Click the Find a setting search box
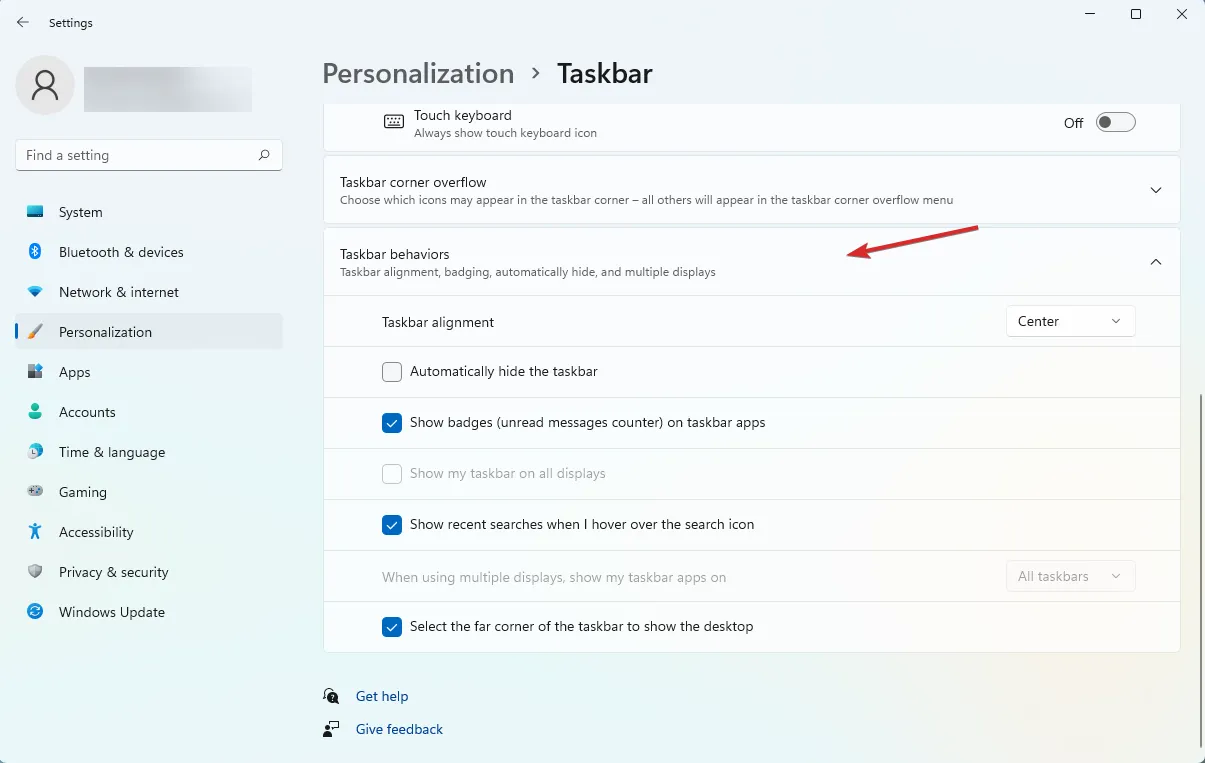The height and width of the screenshot is (763, 1205). pos(136,155)
